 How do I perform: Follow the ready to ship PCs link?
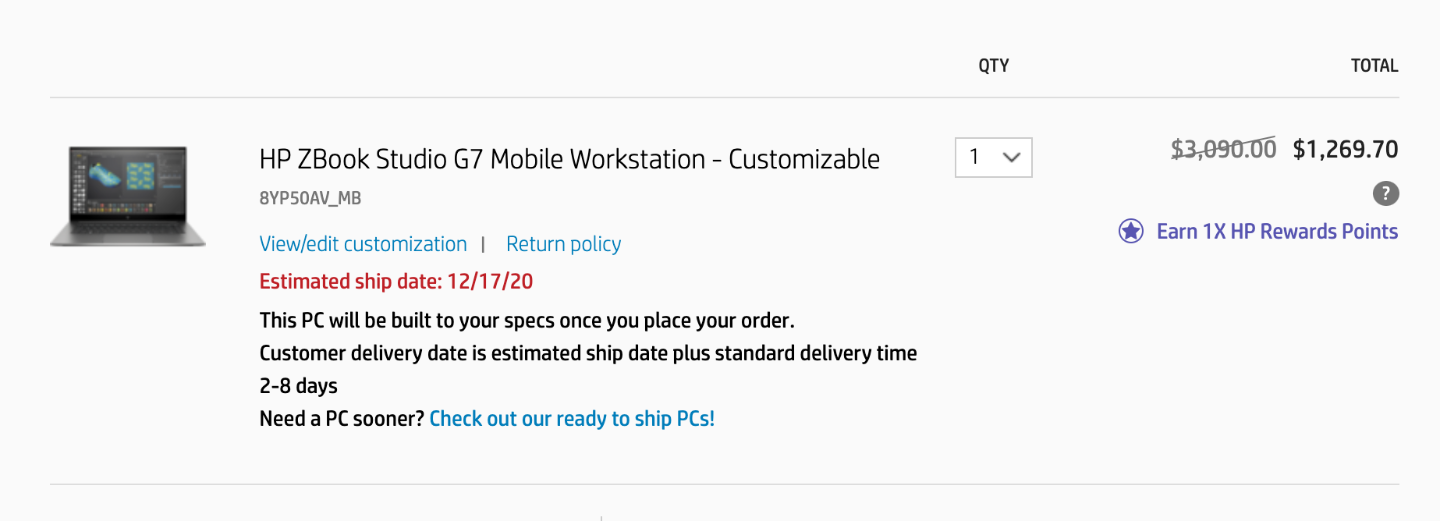572,418
